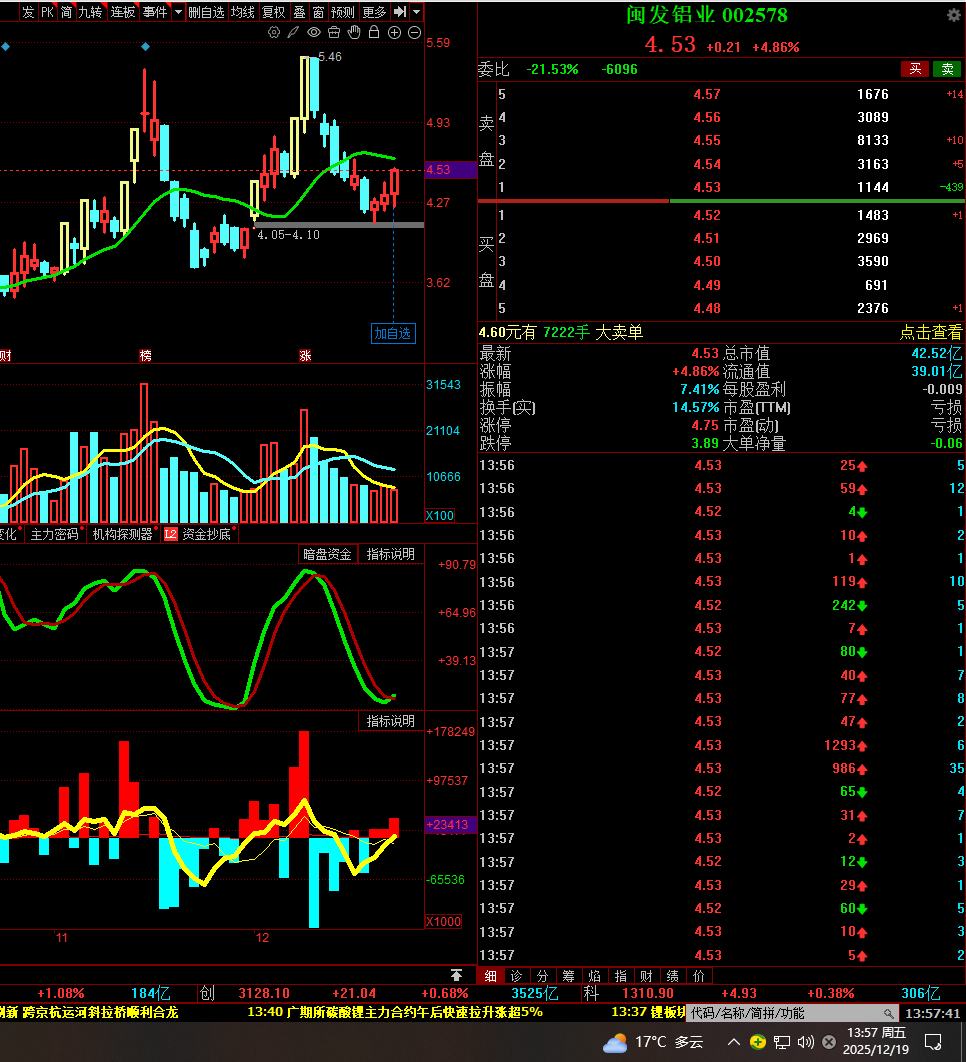Open the toolbox icon on chart toolbar
This screenshot has height=1062, width=966.
(334, 32)
